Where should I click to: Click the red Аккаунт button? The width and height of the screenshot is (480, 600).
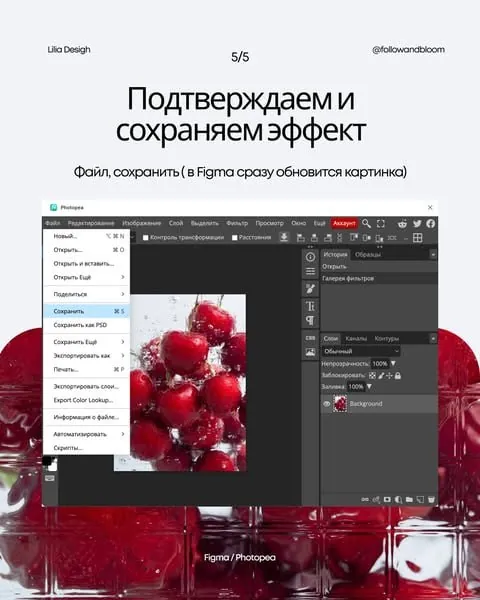pos(344,223)
